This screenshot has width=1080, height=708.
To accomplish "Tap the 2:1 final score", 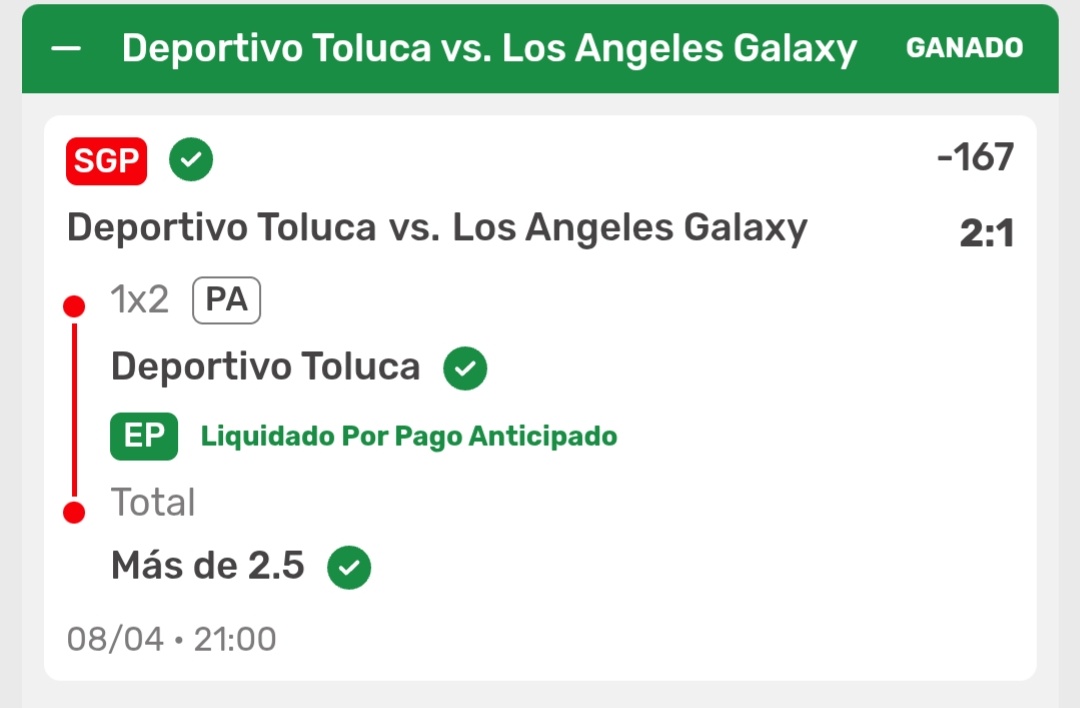I will coord(986,233).
